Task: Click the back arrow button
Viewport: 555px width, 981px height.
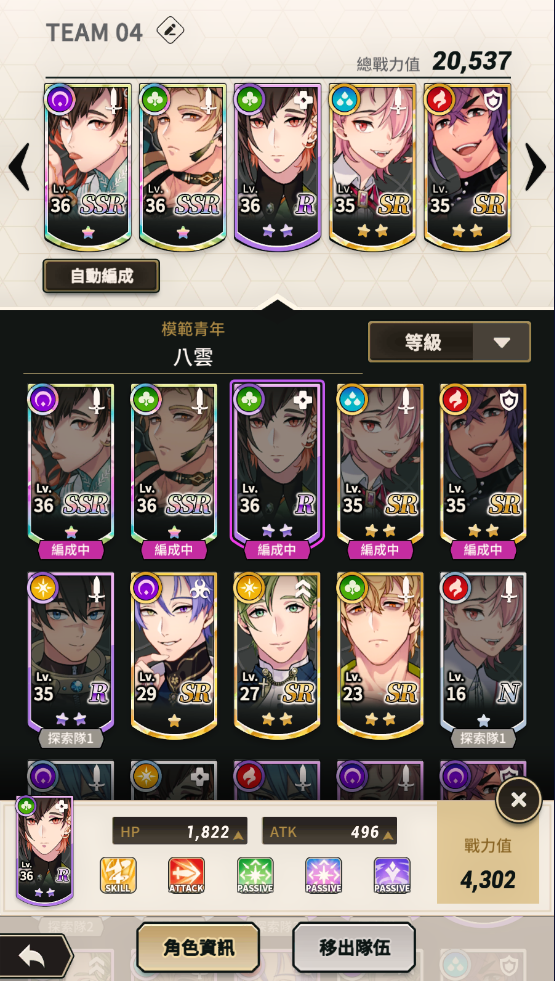Action: tap(36, 955)
